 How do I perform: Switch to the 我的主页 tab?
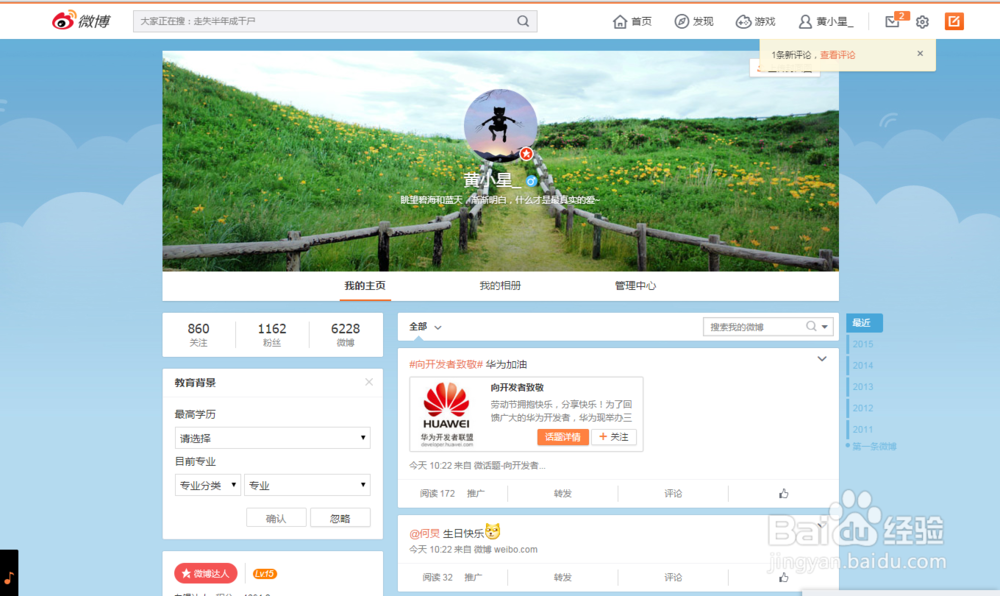(365, 286)
